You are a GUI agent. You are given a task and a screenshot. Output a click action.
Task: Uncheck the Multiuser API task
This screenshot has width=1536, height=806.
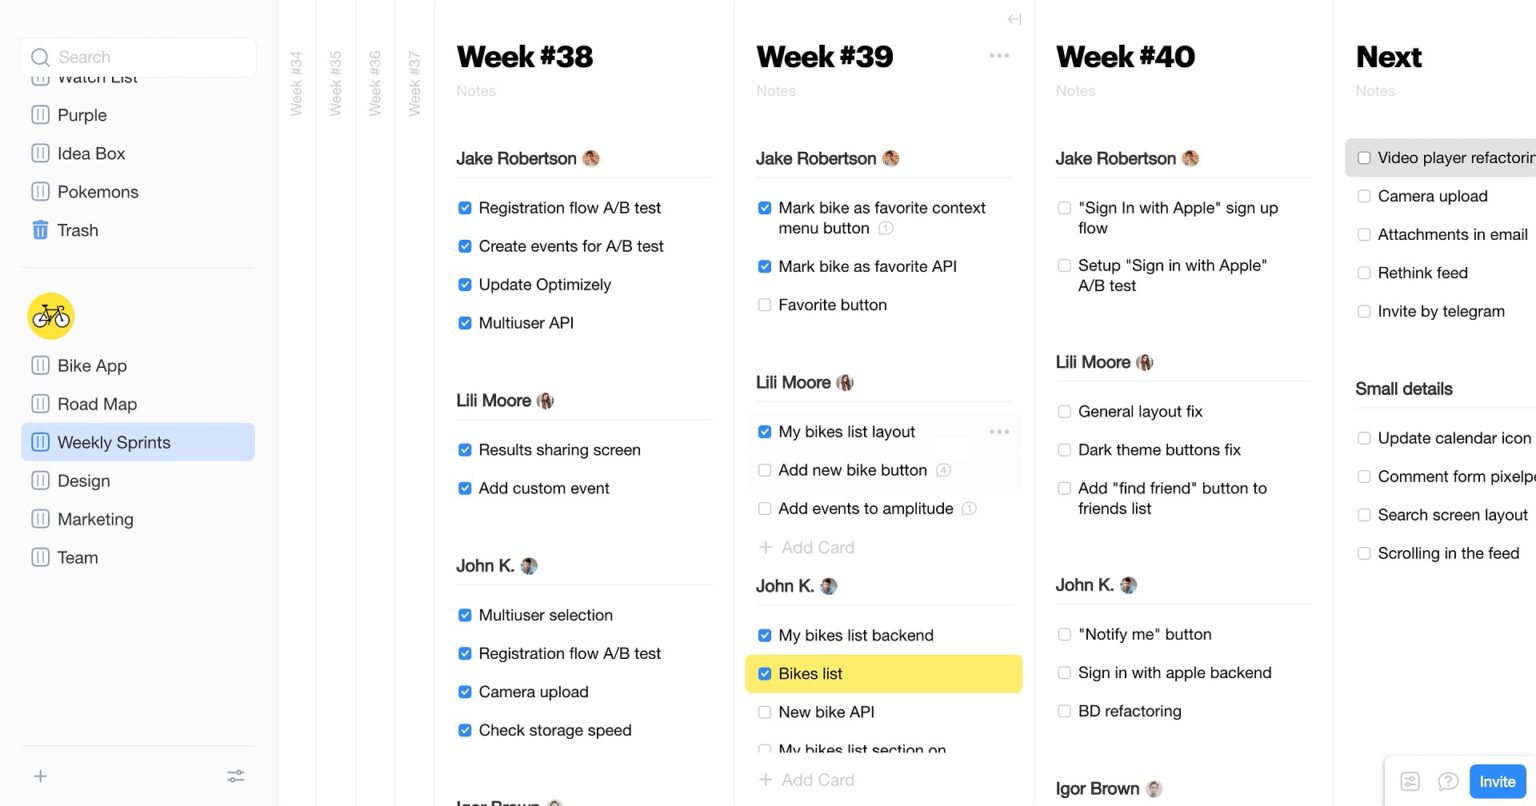point(465,323)
